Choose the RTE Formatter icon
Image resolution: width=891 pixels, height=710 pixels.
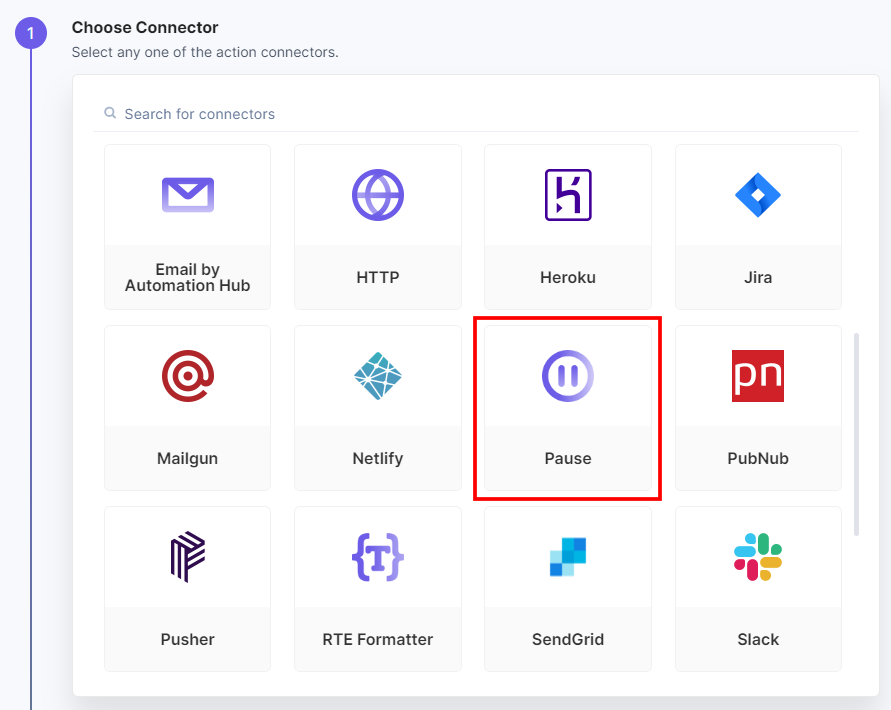coord(377,557)
